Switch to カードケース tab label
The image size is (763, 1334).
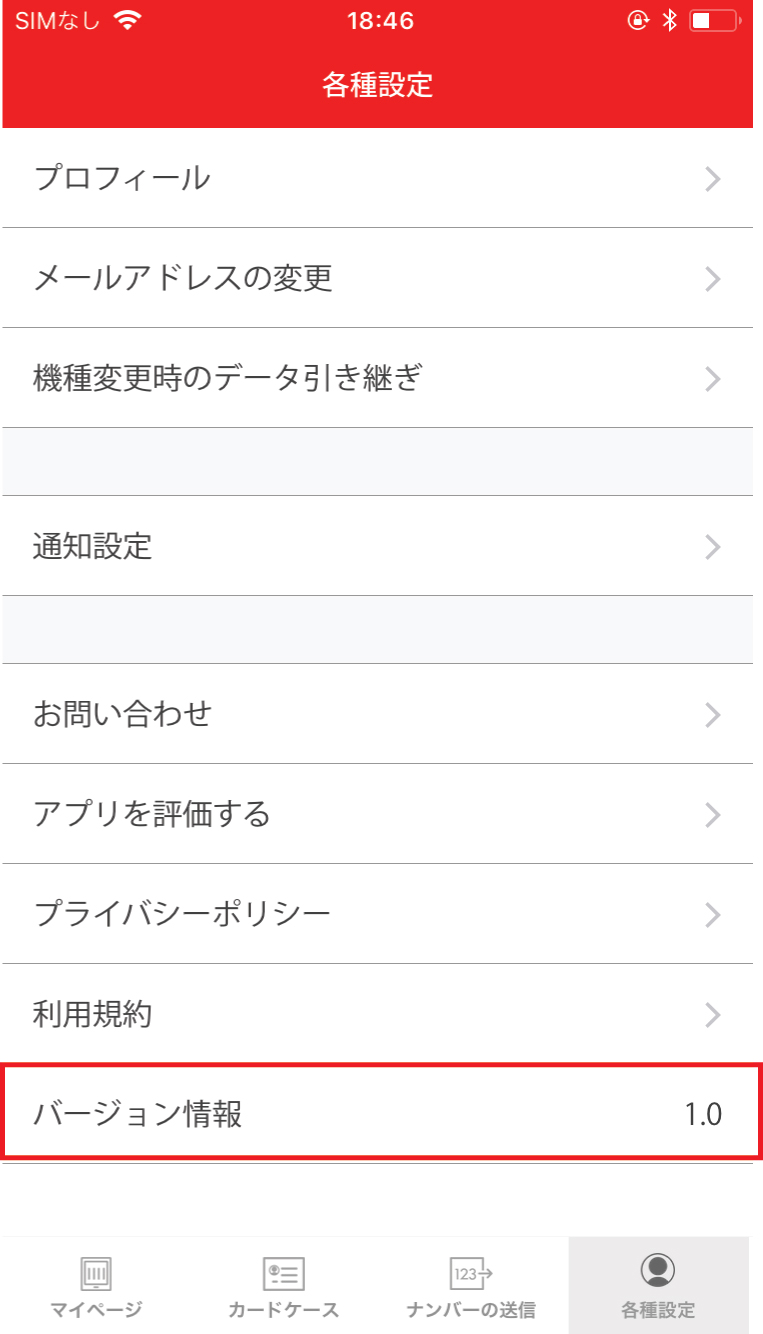[x=283, y=1310]
